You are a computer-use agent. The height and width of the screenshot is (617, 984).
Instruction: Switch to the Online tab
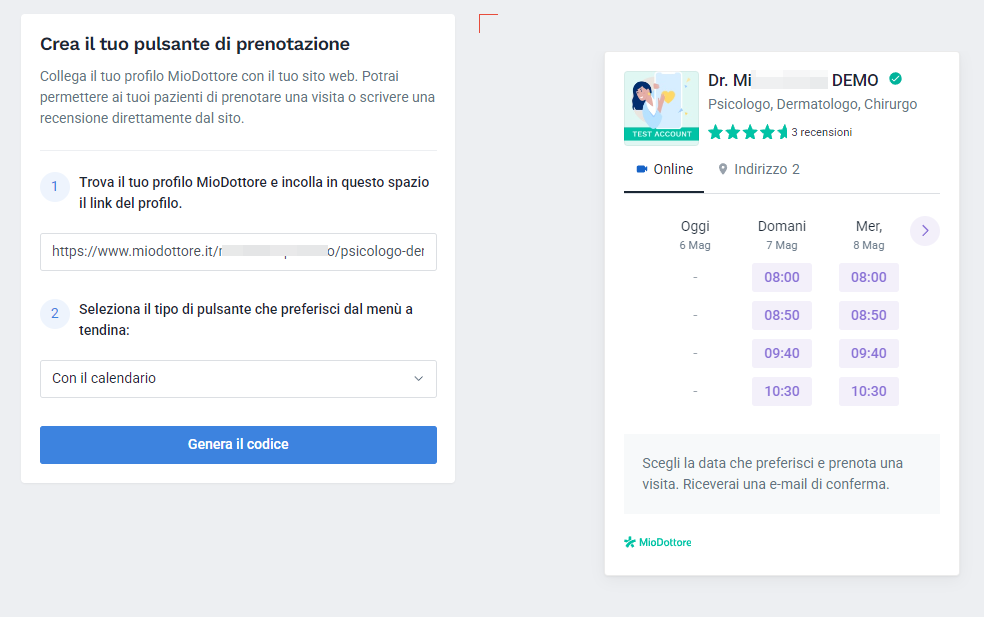coord(664,169)
